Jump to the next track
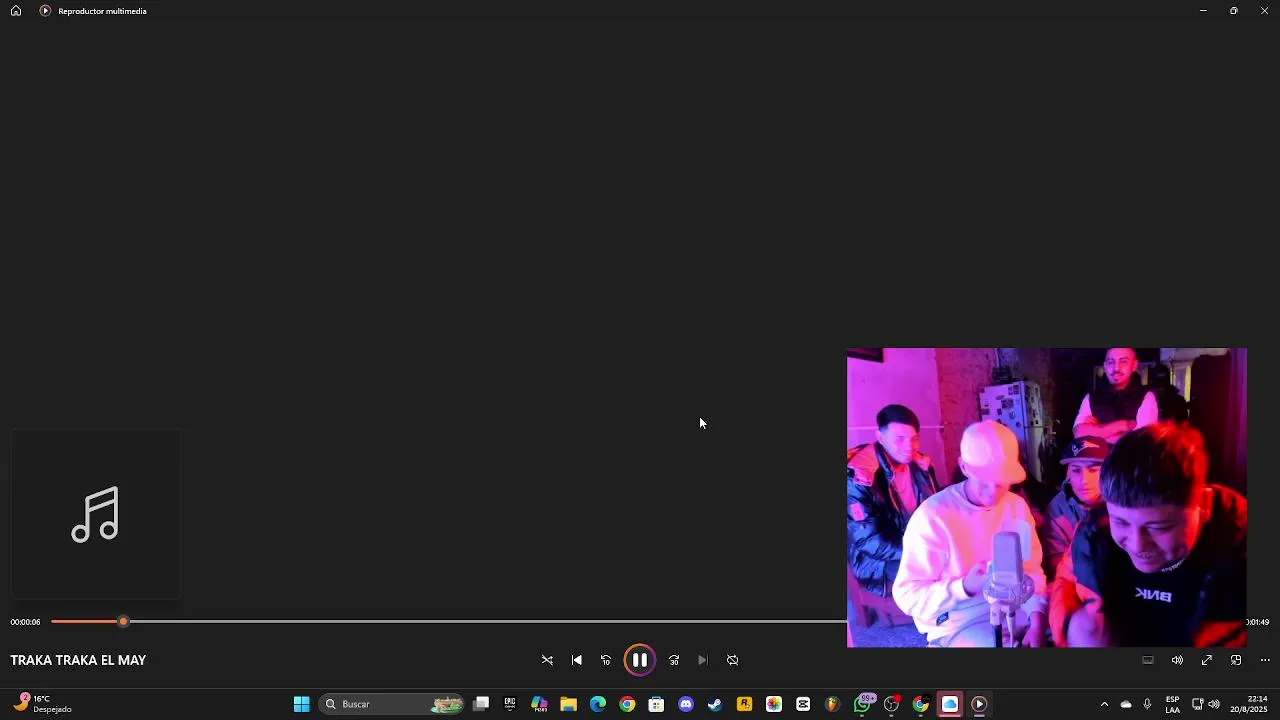Image resolution: width=1280 pixels, height=720 pixels. (x=703, y=660)
